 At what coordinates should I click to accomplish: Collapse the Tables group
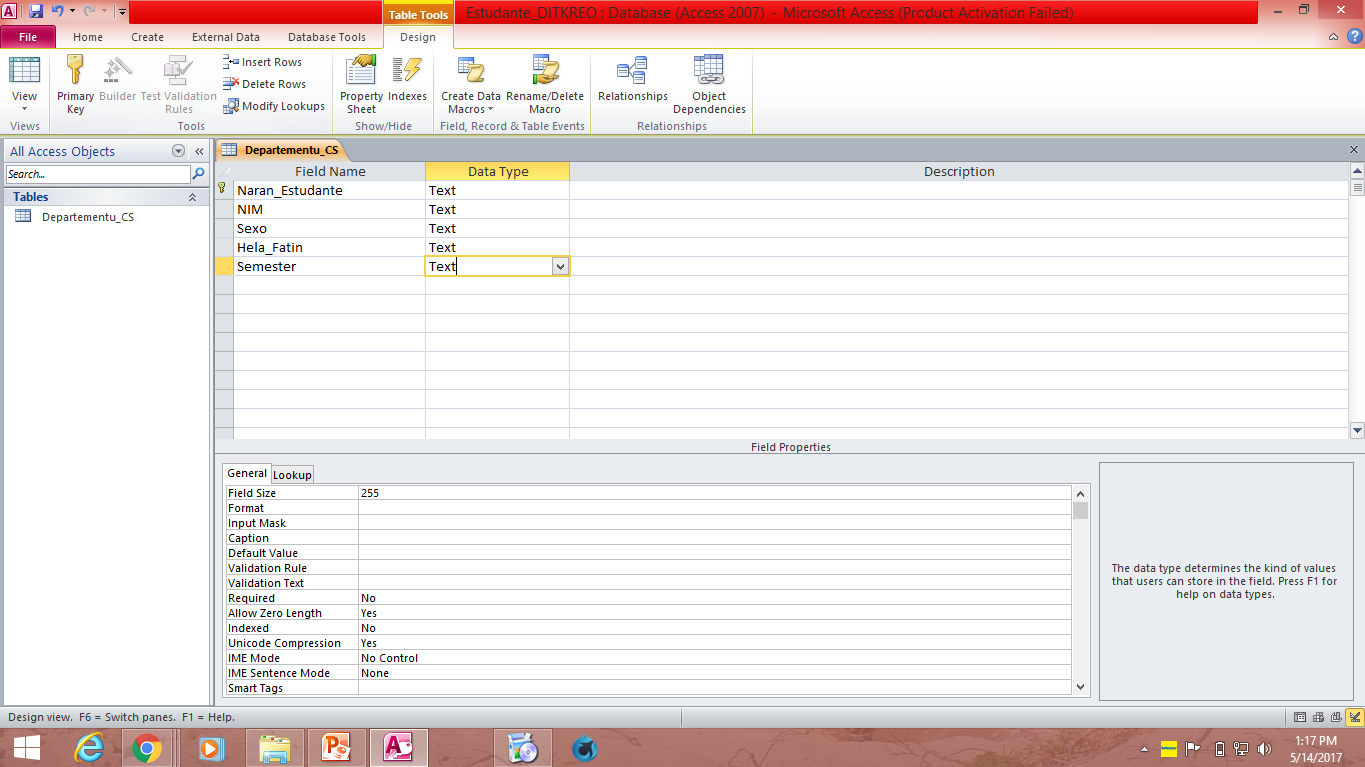192,197
